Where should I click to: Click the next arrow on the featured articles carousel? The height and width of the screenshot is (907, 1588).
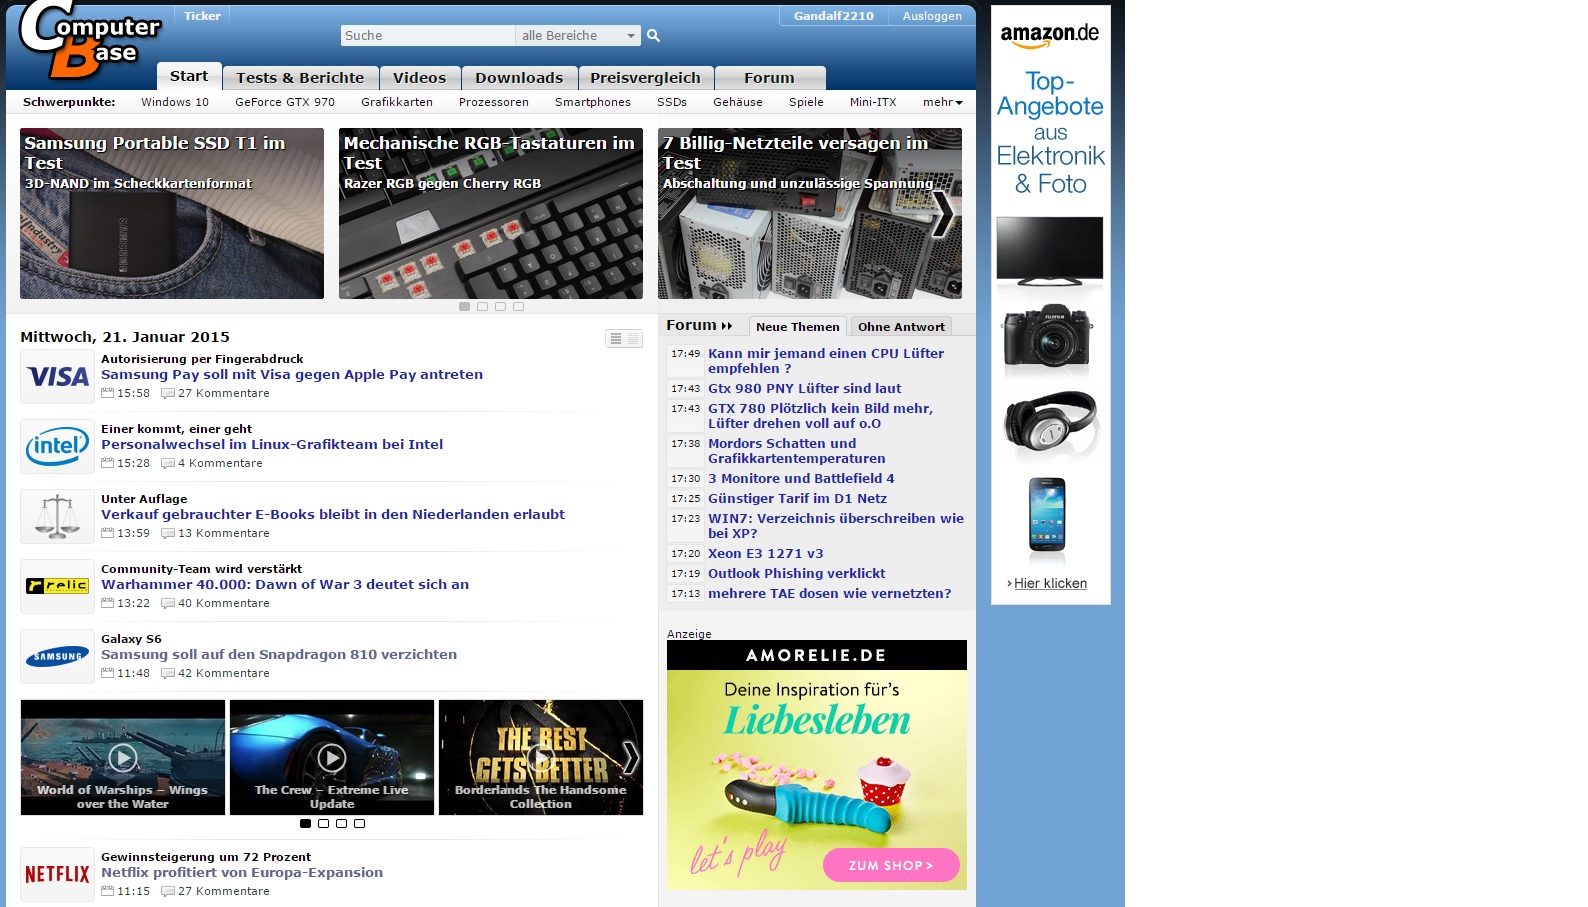coord(942,214)
